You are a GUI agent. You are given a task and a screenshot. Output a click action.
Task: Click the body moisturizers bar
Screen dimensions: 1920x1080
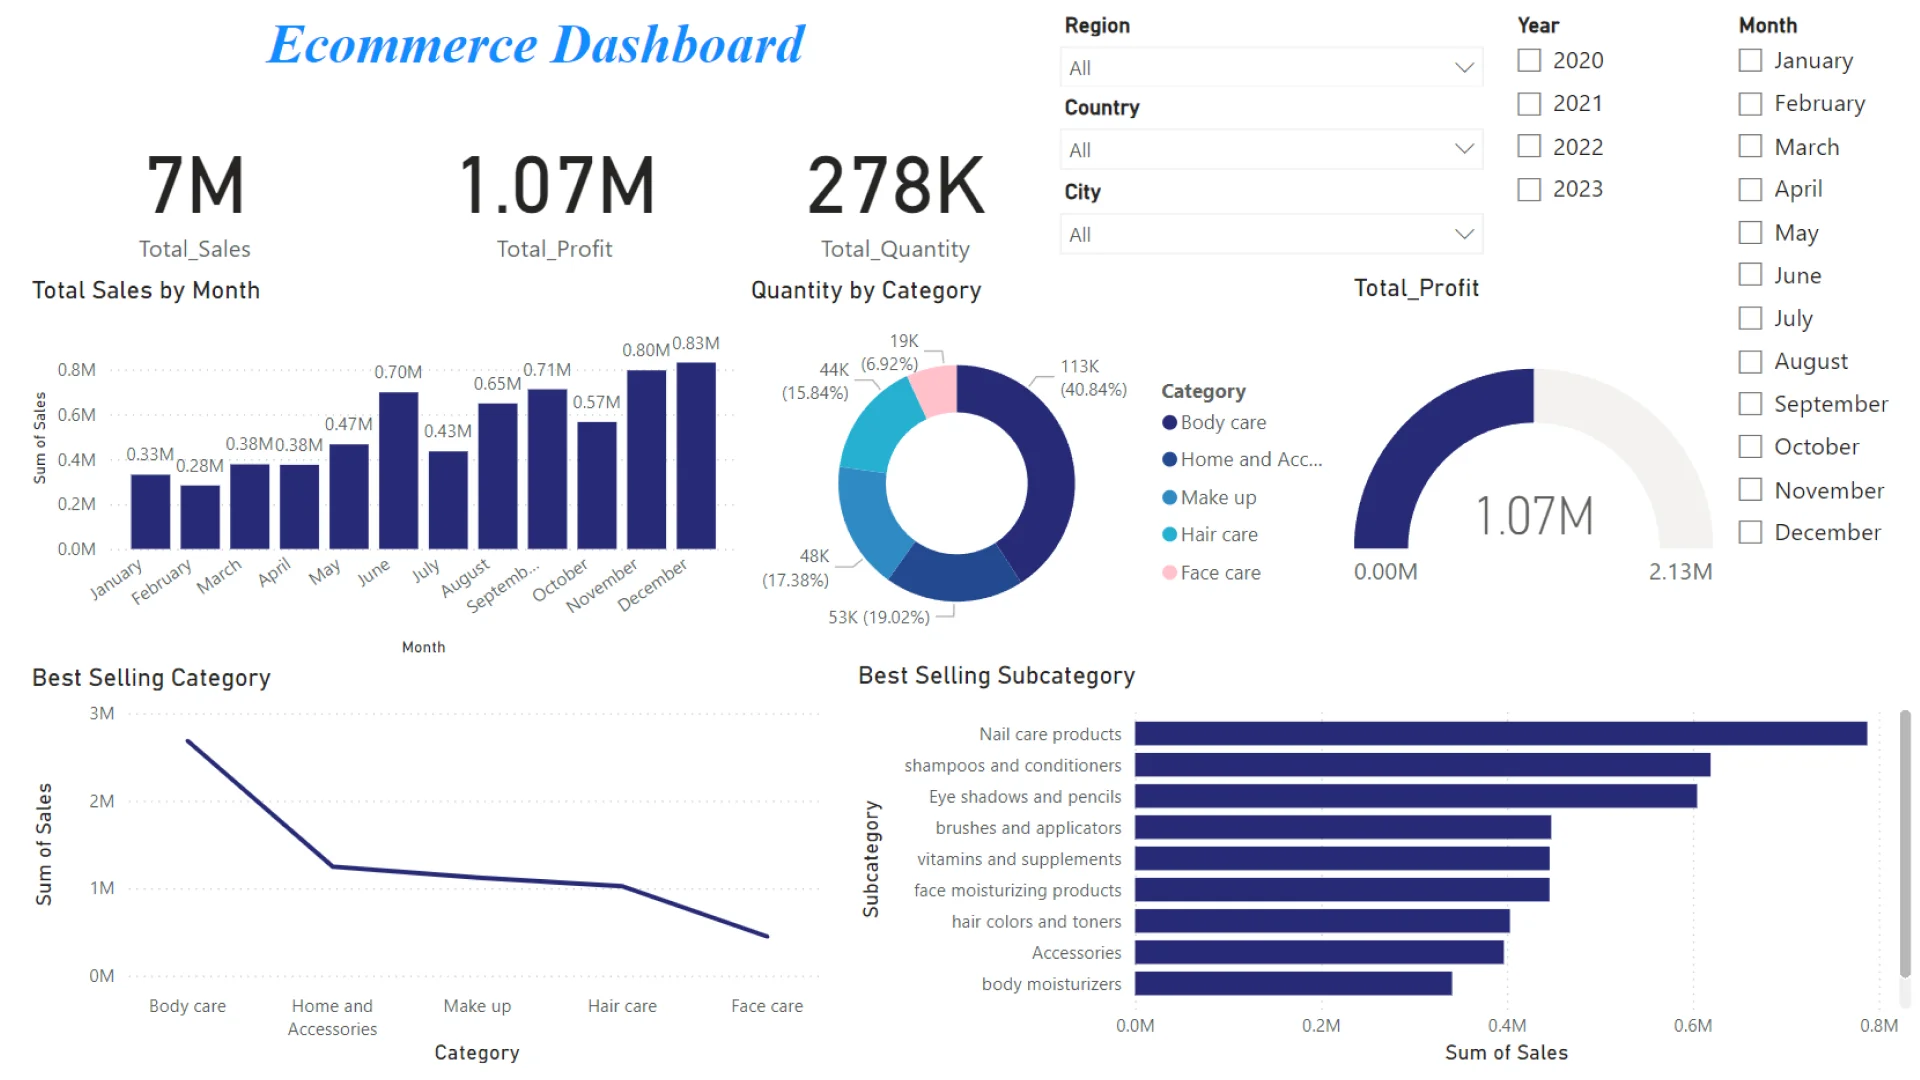pos(1293,983)
